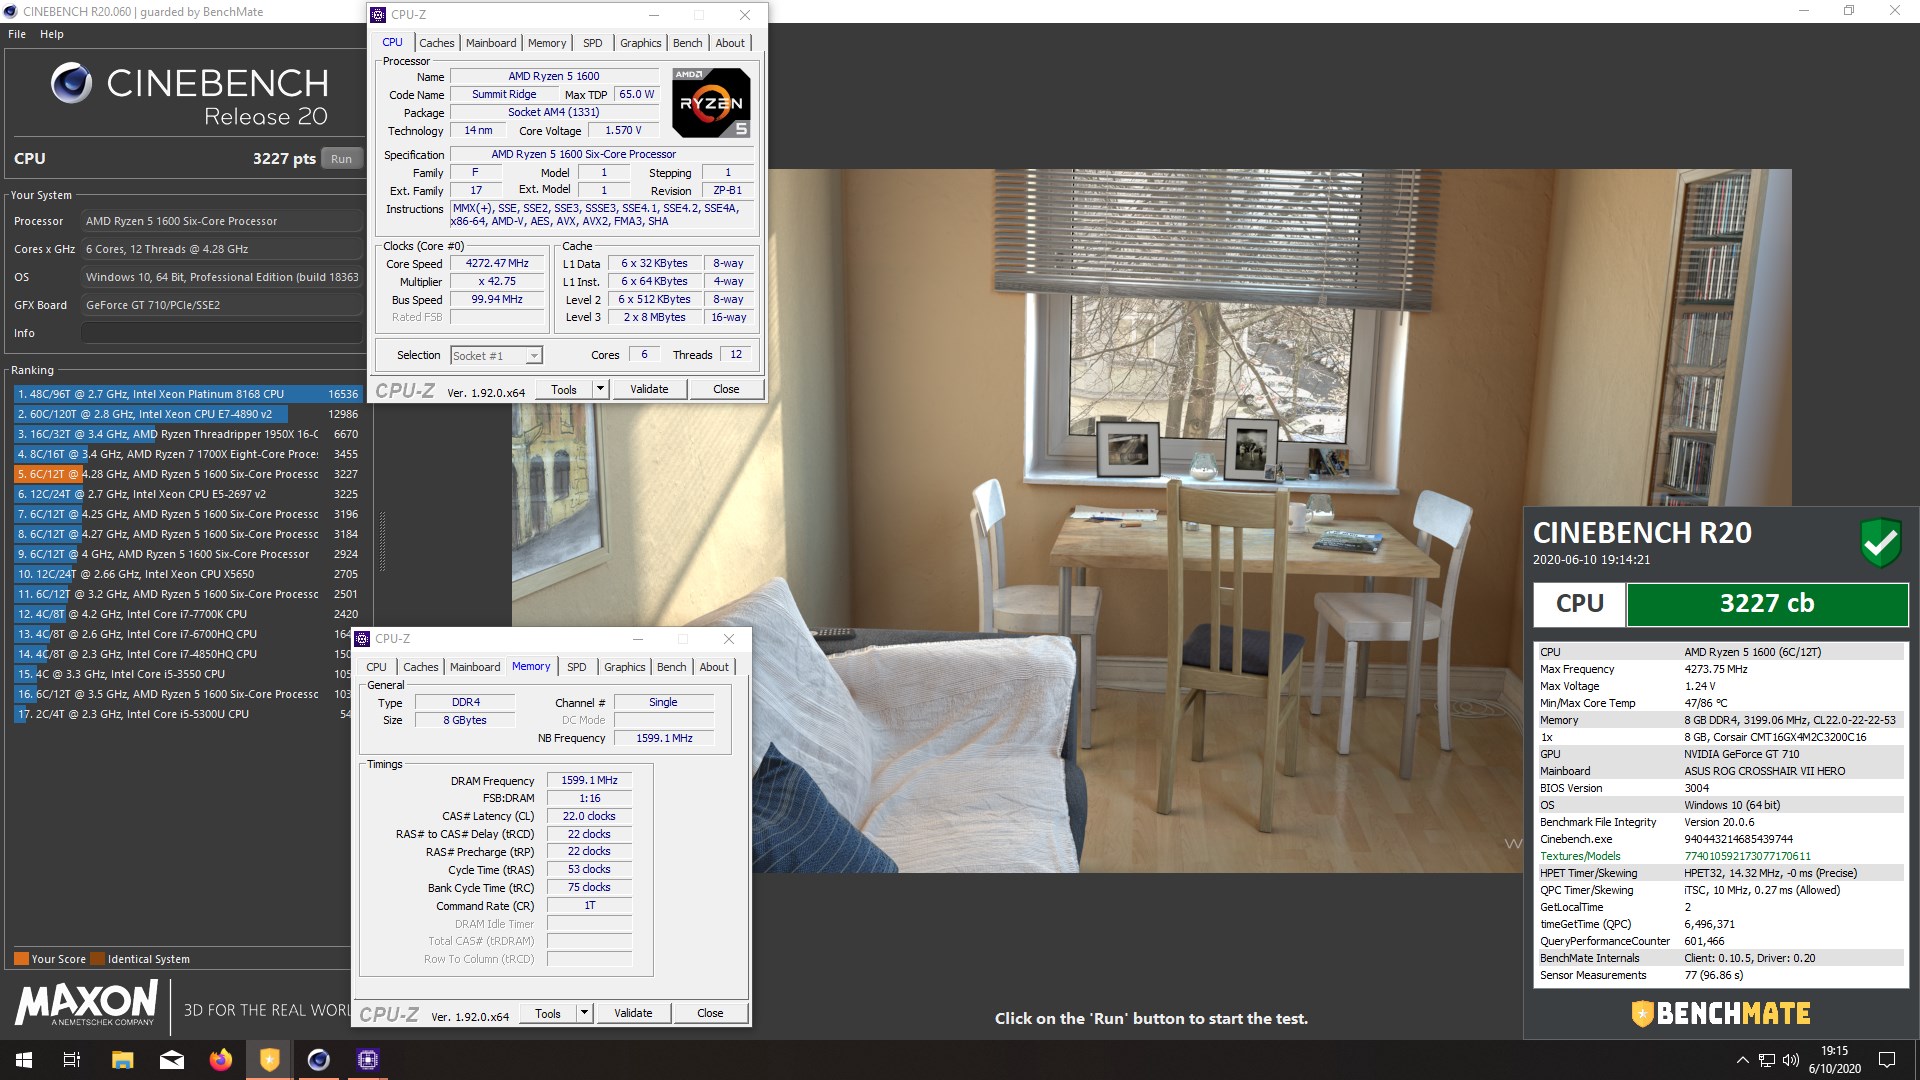Click CPU-Z title bar icon in lower window

point(362,639)
